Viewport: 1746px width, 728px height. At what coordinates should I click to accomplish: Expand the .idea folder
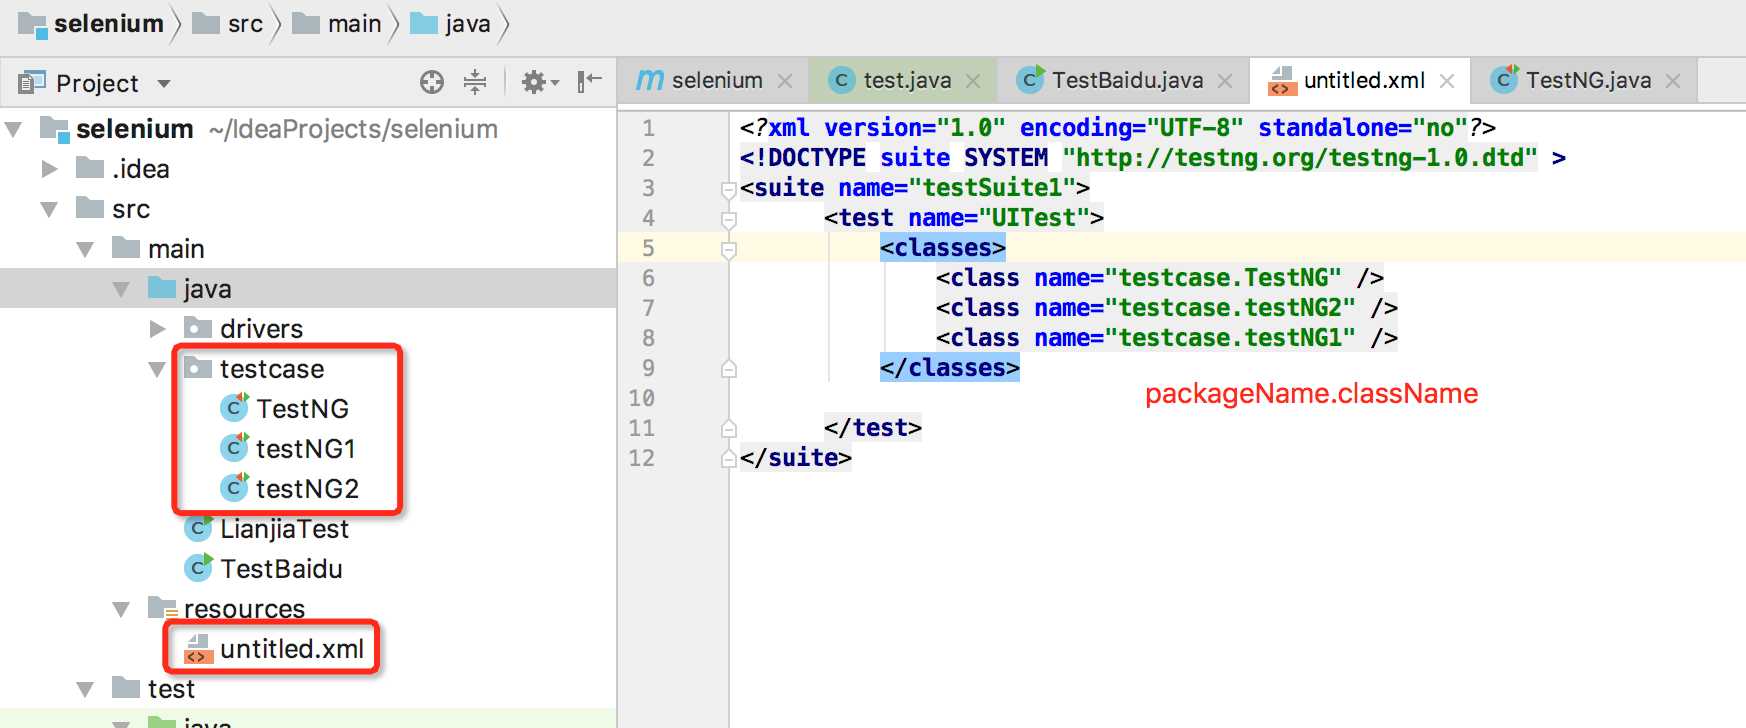49,169
